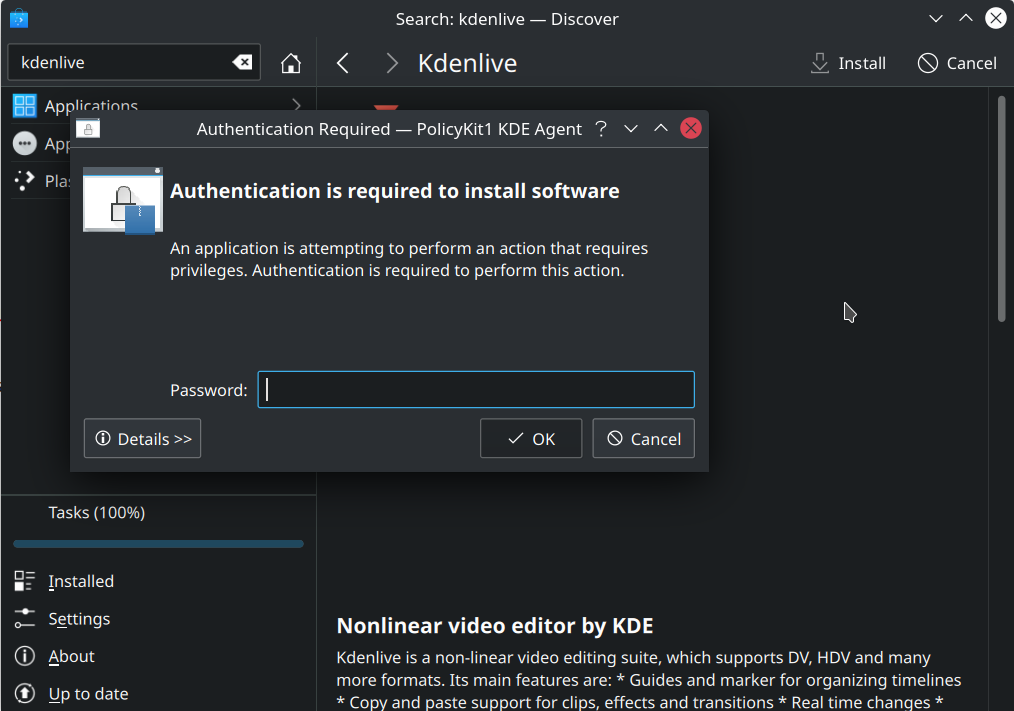Expand Details in authentication dialog
The width and height of the screenshot is (1014, 711).
point(142,439)
